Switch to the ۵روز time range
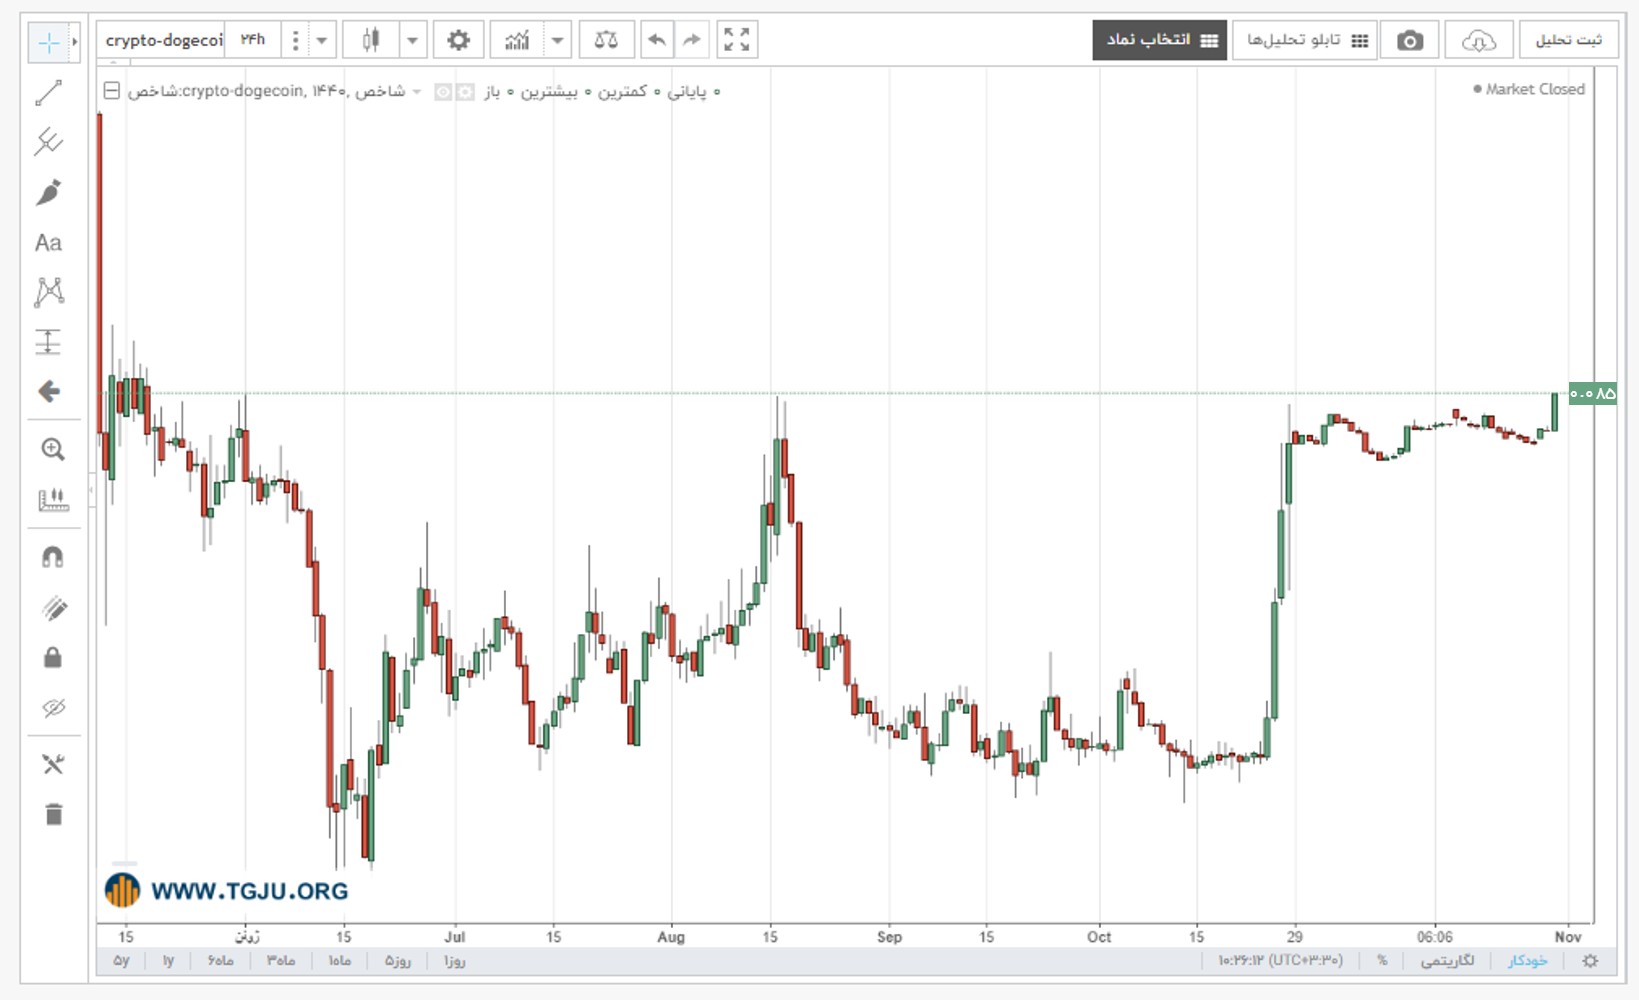The height and width of the screenshot is (1000, 1639). click(x=398, y=961)
